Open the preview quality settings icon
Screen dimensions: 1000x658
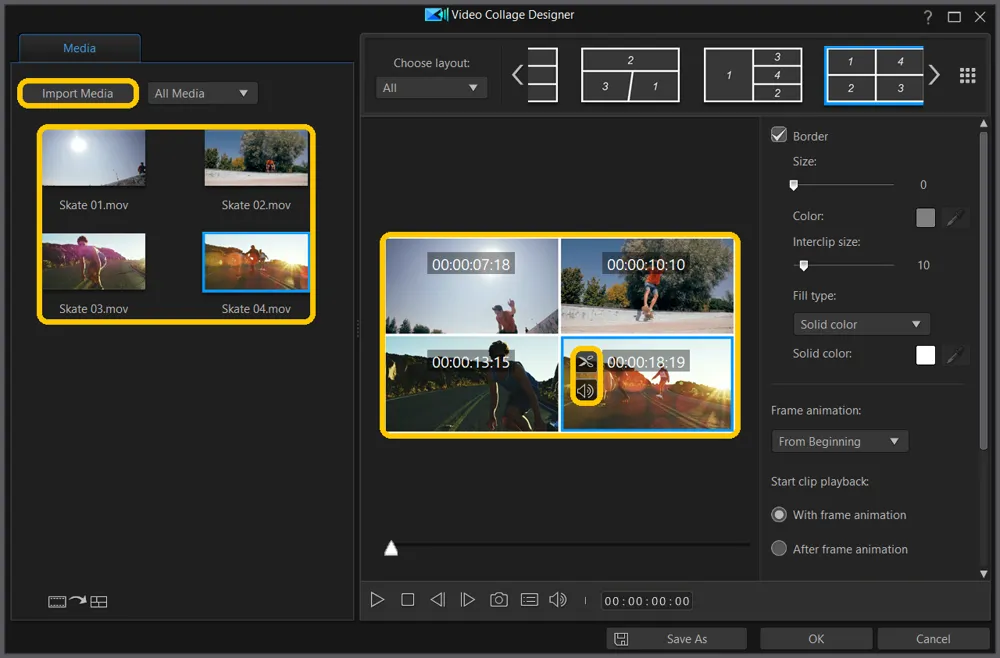coord(529,600)
